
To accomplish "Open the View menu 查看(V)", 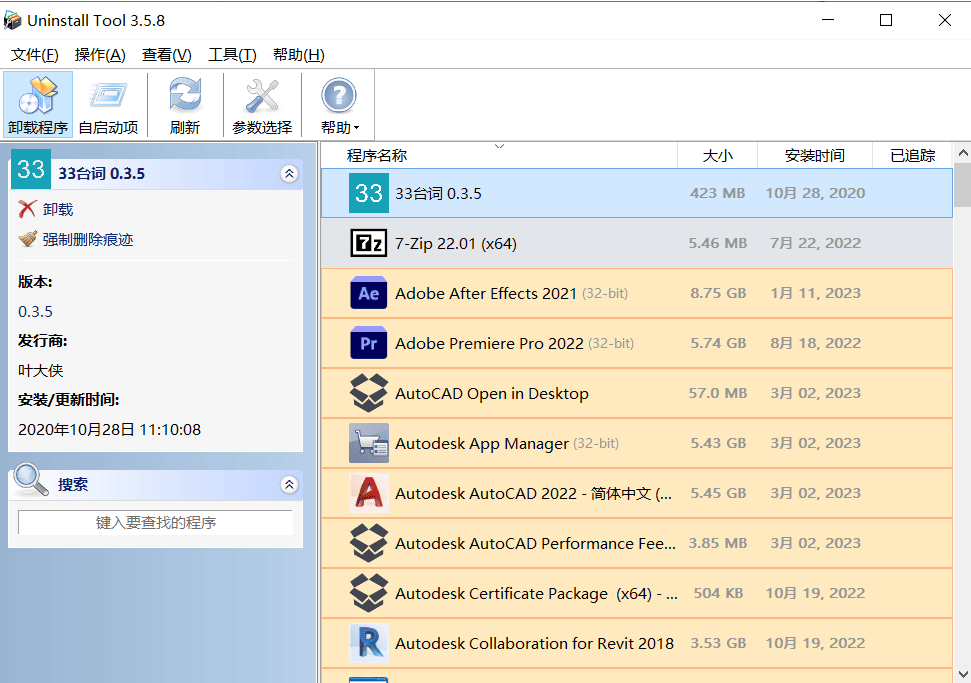I will click(x=167, y=55).
